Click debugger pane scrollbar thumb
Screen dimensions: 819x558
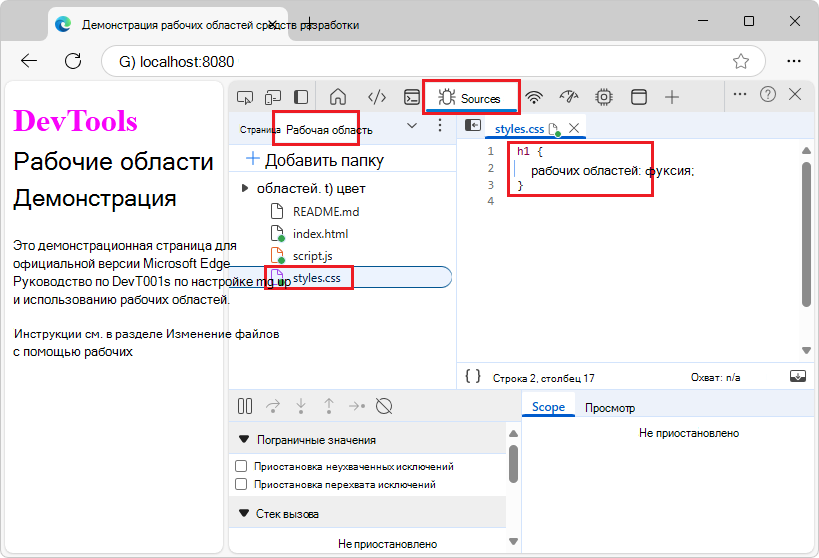click(x=513, y=464)
